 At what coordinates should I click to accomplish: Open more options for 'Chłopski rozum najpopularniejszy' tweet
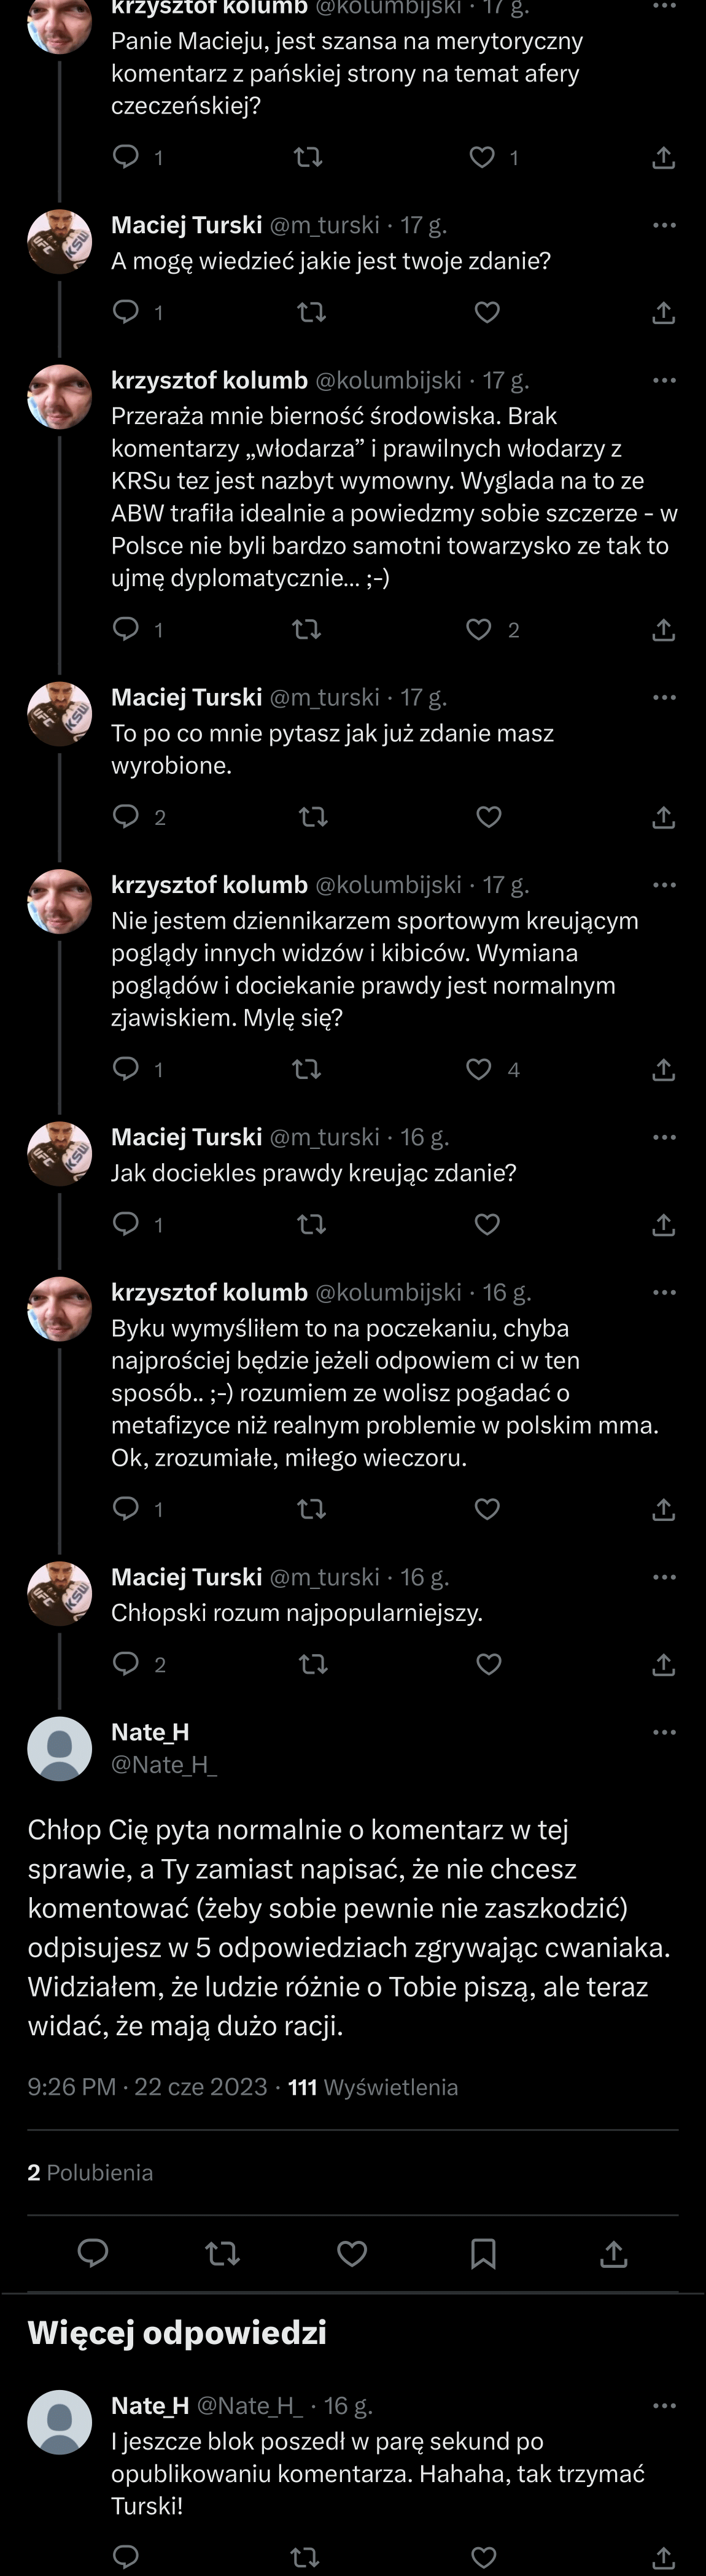[664, 1577]
